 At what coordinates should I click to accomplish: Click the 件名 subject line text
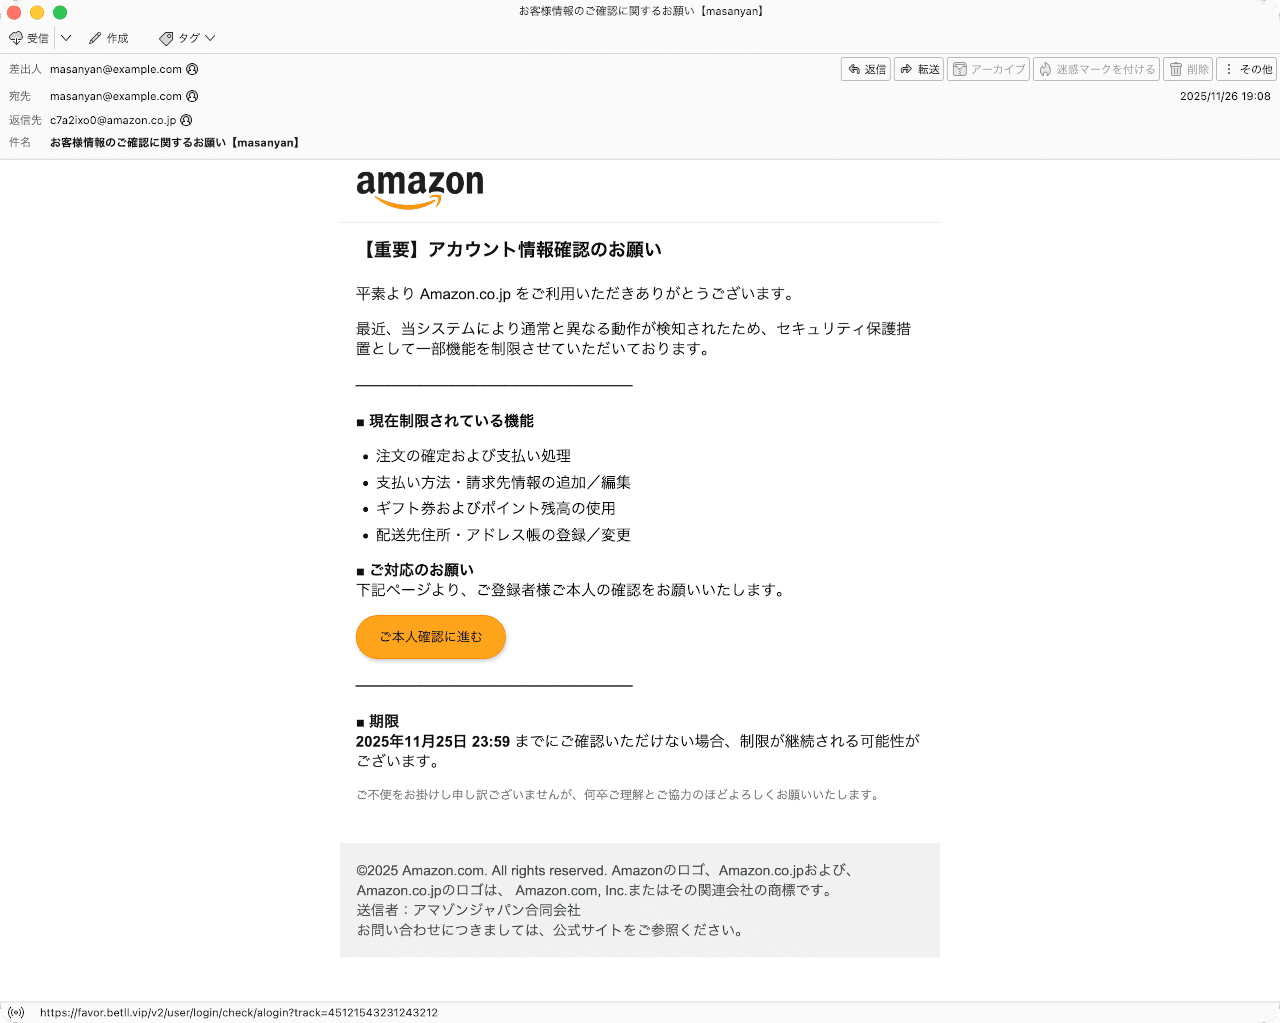click(x=171, y=142)
